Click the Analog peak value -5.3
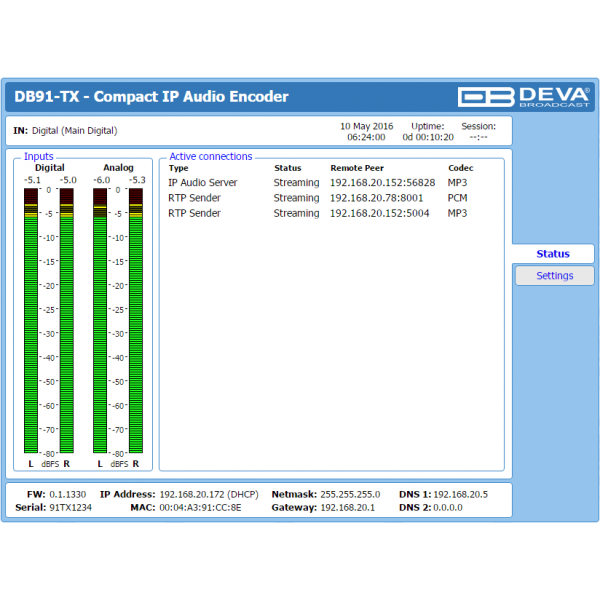The image size is (600, 600). click(x=137, y=180)
